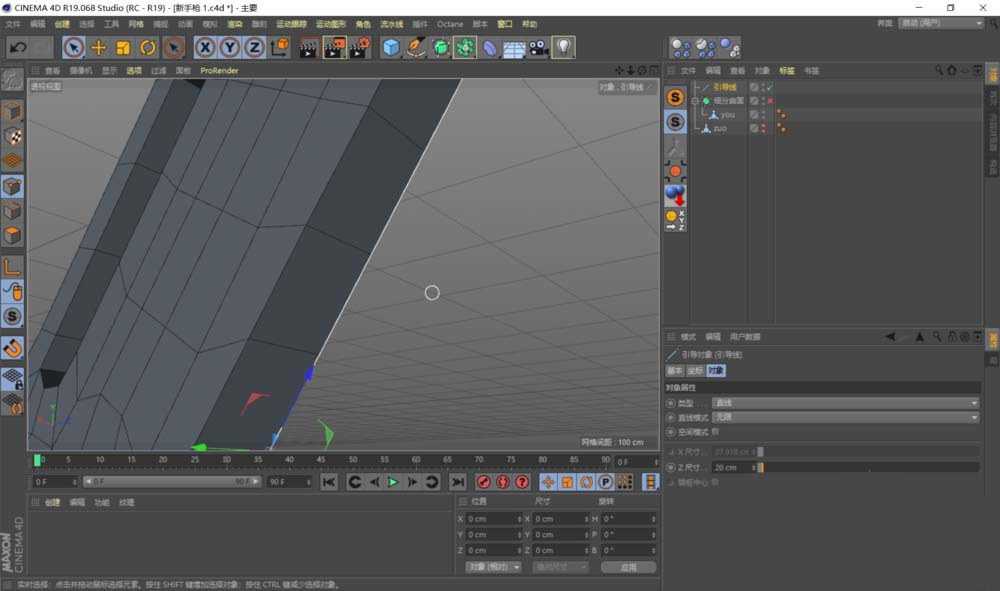Activate the Live Selection tool
Viewport: 1000px width, 591px height.
pyautogui.click(x=73, y=47)
